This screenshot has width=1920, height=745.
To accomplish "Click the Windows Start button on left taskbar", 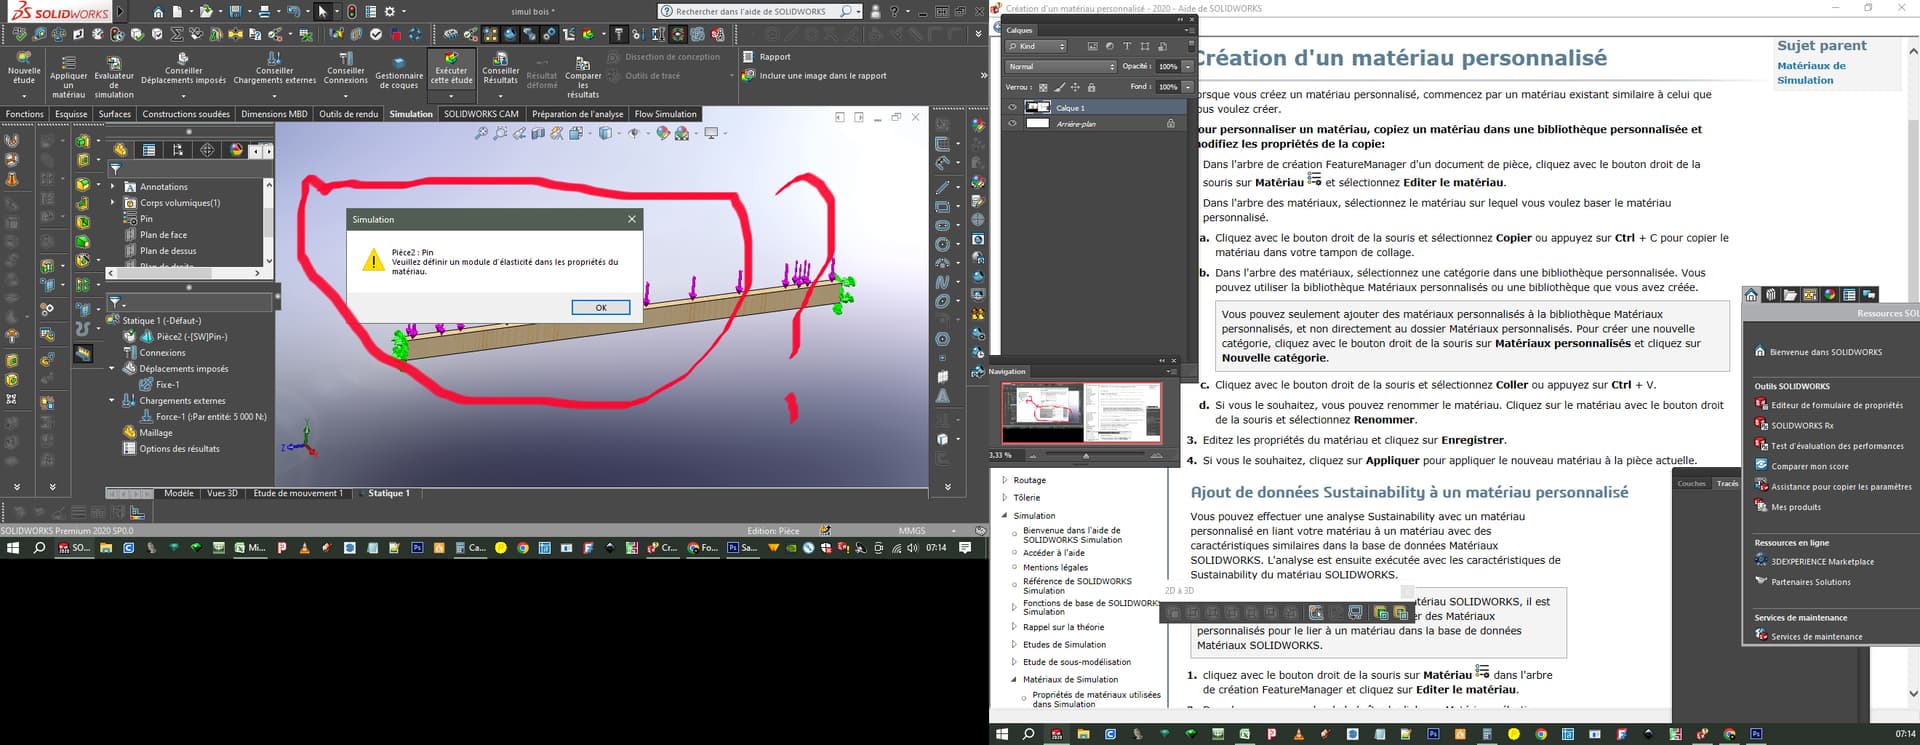I will [x=13, y=548].
